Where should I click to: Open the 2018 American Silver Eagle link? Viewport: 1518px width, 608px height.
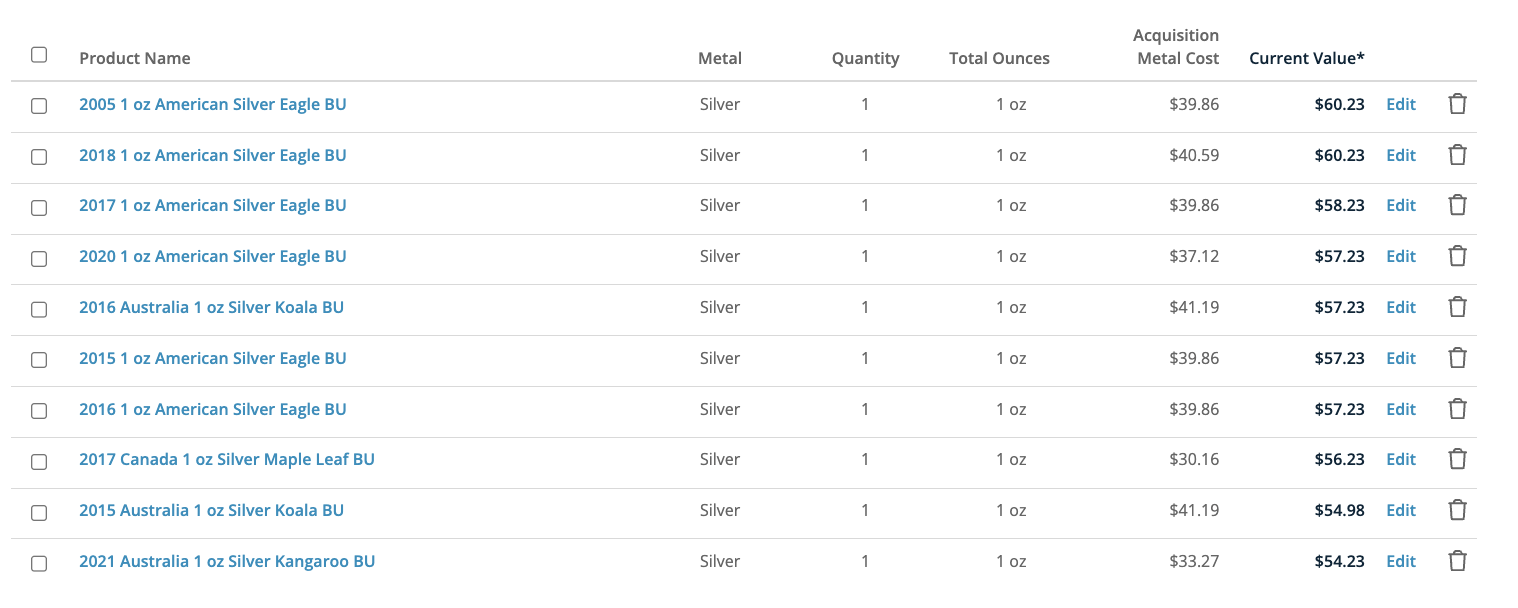213,155
